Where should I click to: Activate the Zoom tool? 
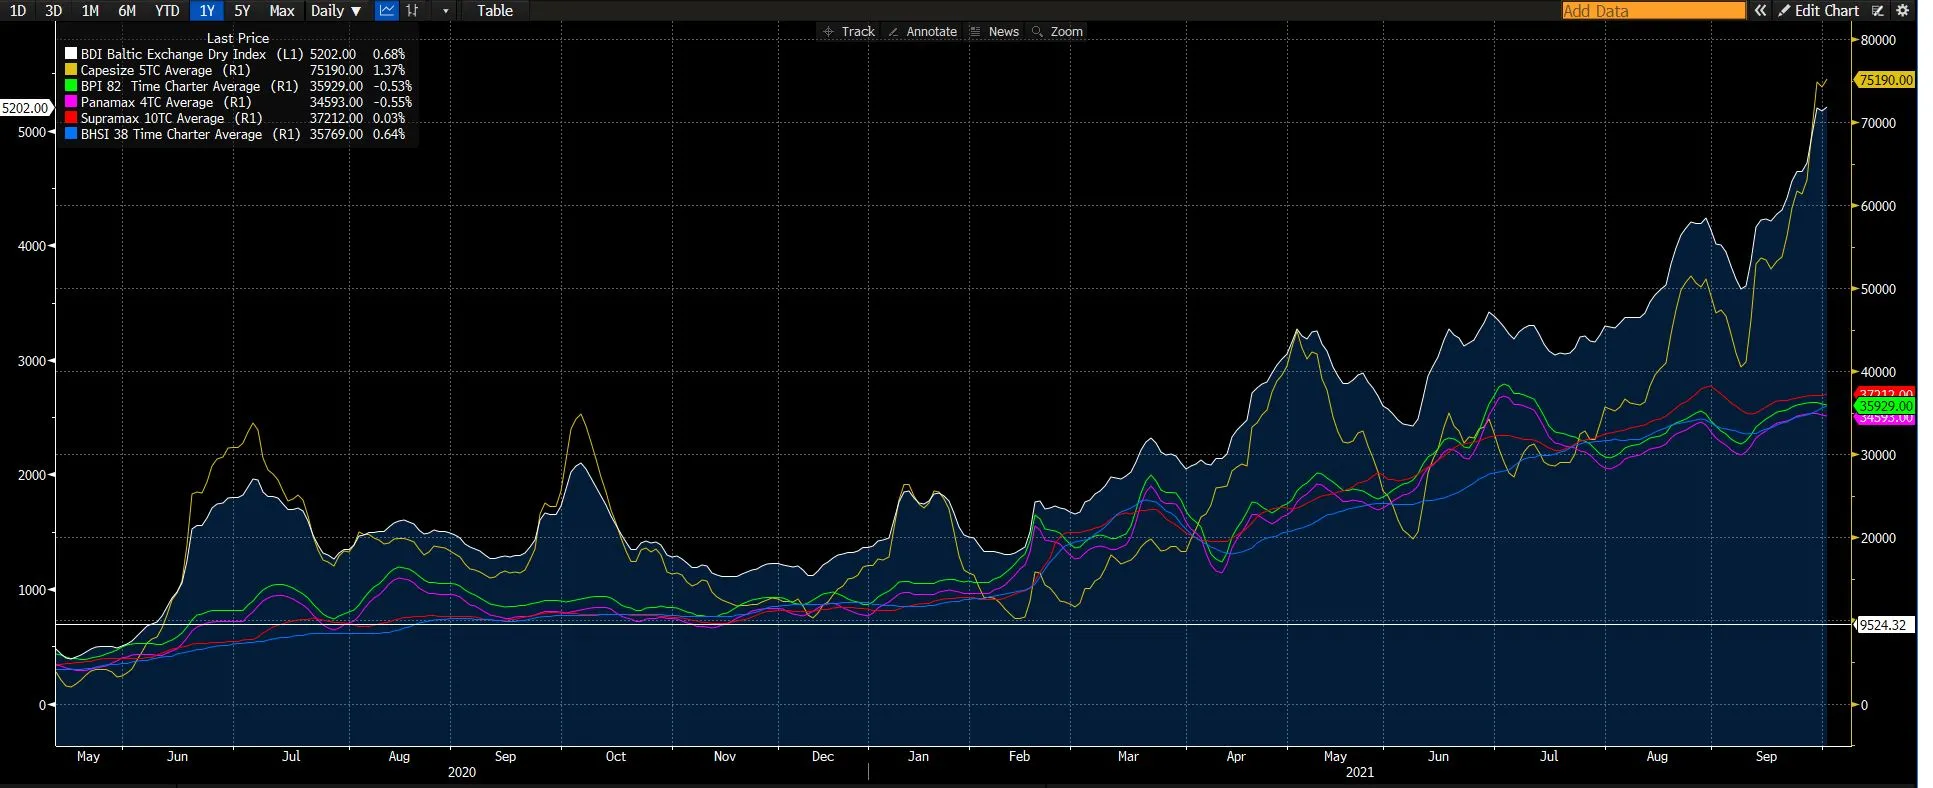[x=1058, y=32]
